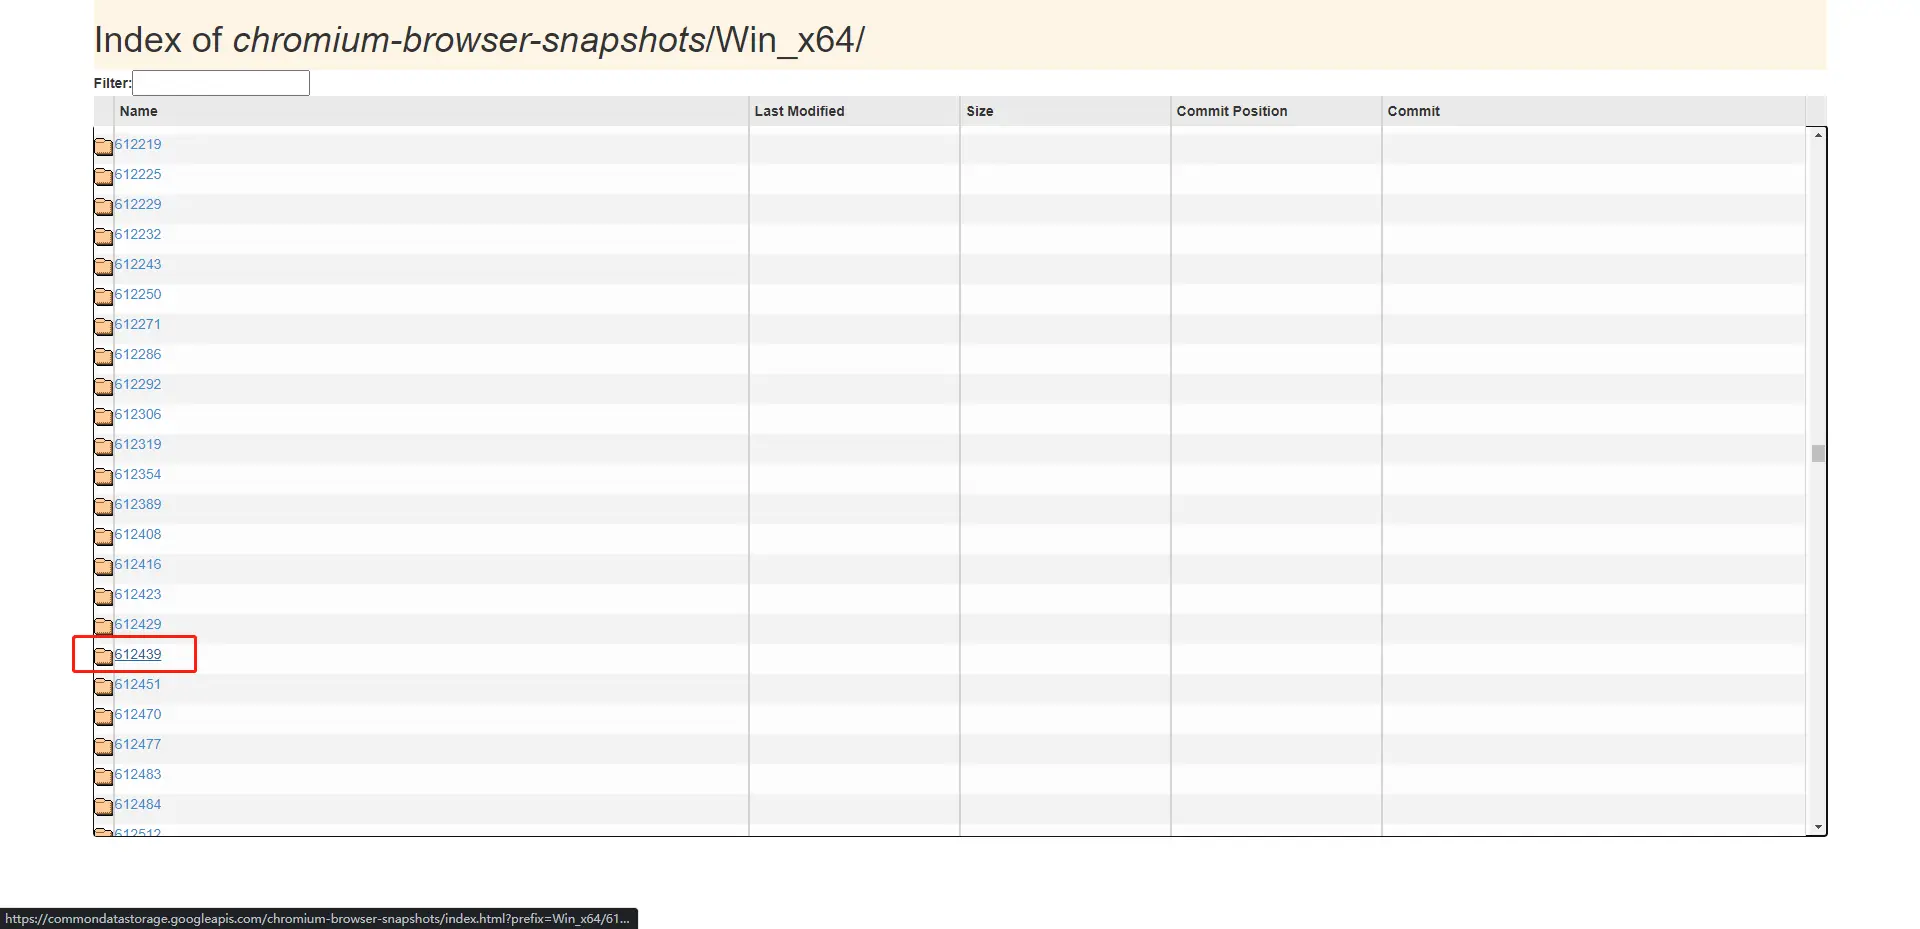Image resolution: width=1920 pixels, height=929 pixels.
Task: Click folder icon for entry 612292
Action: click(103, 386)
